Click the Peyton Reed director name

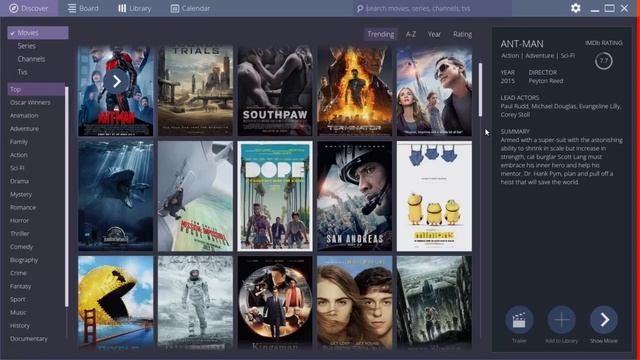546,81
